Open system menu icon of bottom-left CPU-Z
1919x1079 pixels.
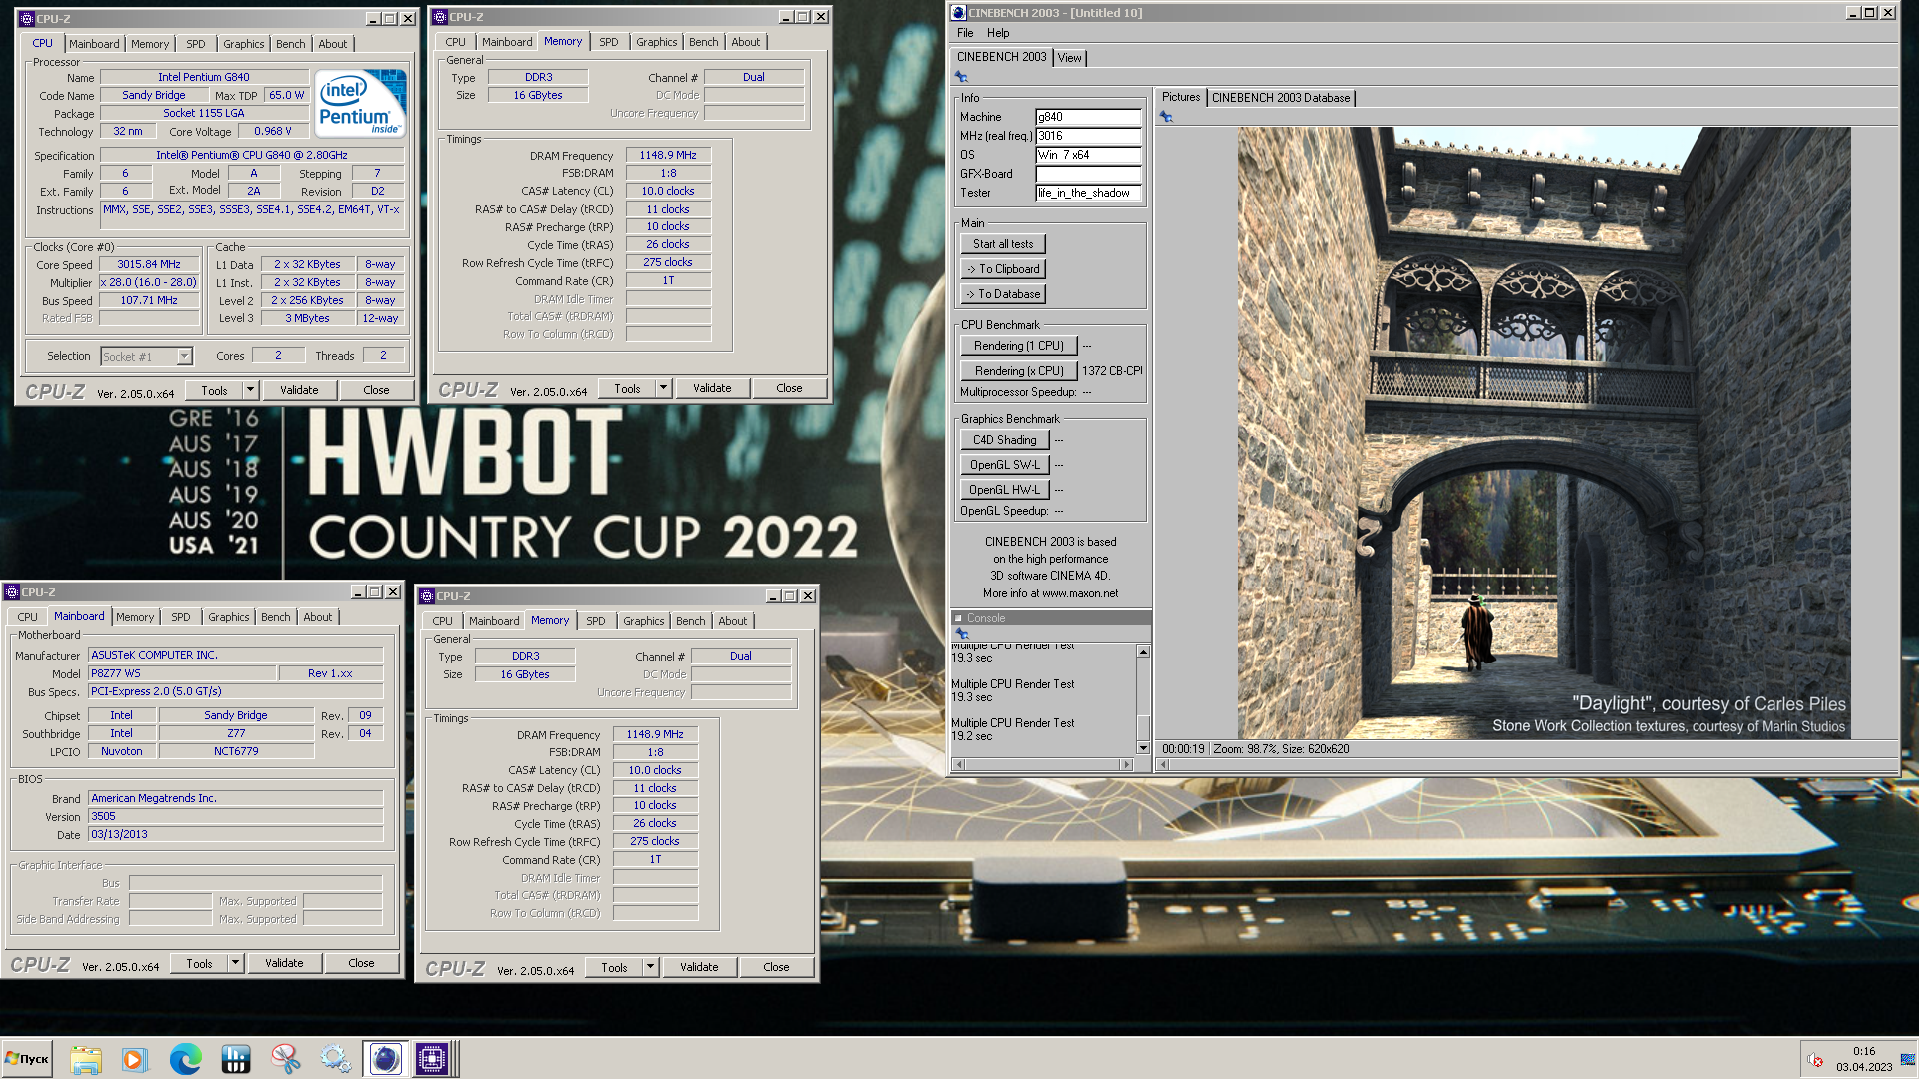point(12,592)
